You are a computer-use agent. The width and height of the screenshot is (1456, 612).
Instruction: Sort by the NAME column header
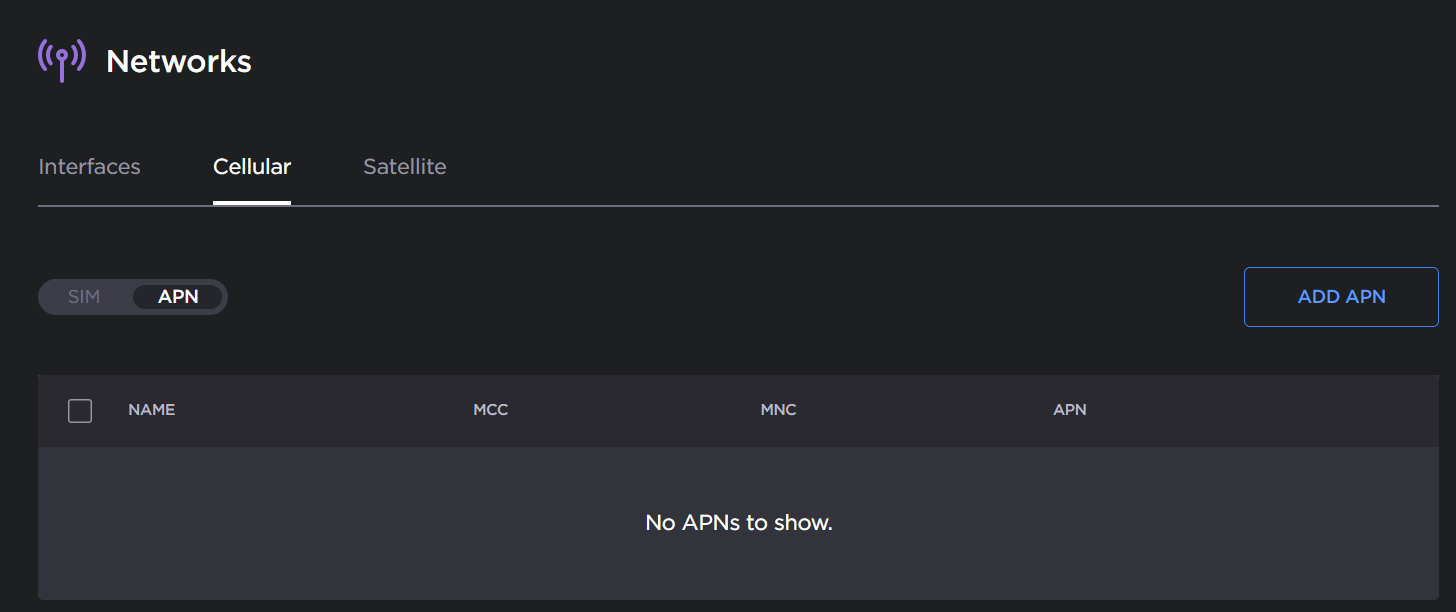click(x=152, y=410)
